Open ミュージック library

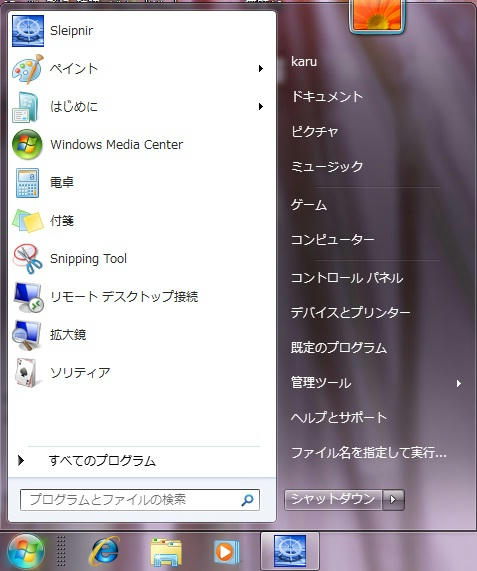click(x=327, y=166)
